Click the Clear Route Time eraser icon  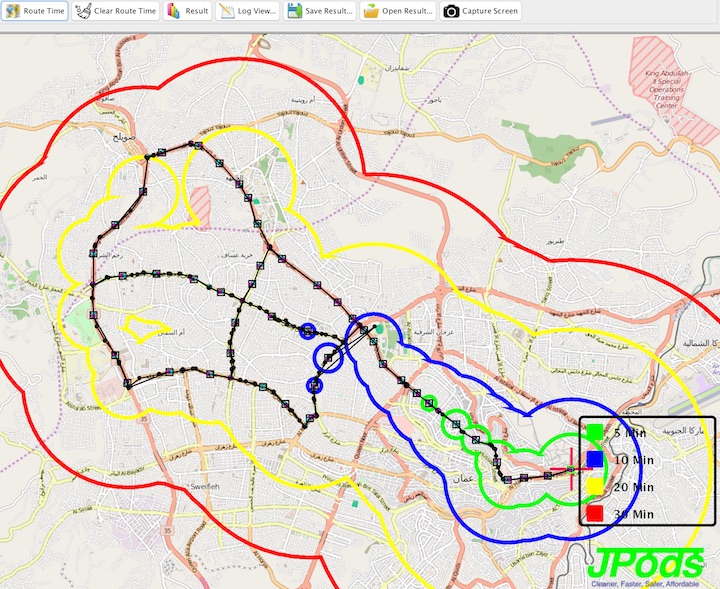pyautogui.click(x=82, y=11)
